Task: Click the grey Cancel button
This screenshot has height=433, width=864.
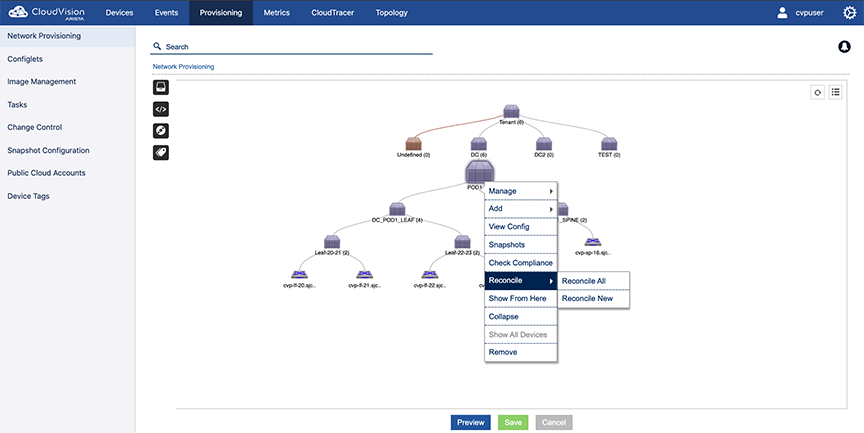Action: click(554, 423)
